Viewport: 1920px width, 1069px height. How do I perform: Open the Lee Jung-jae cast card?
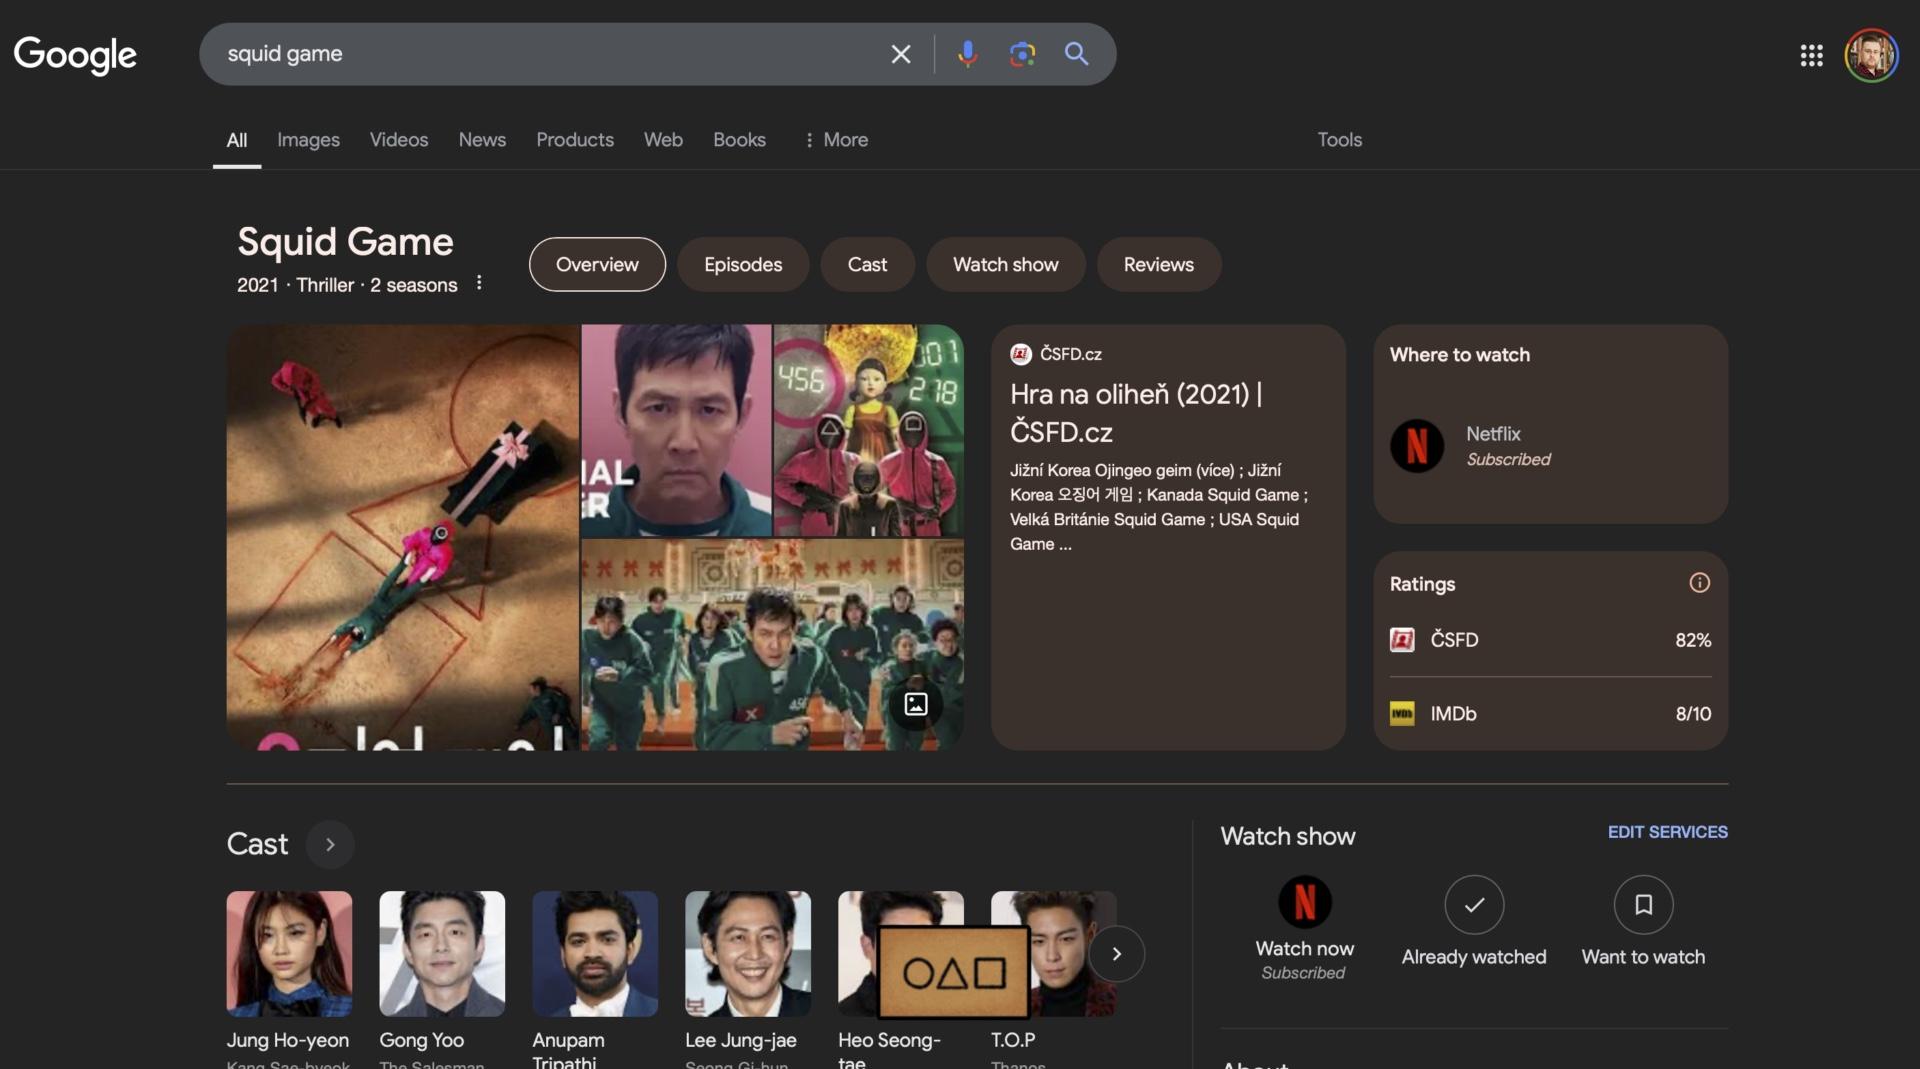748,979
